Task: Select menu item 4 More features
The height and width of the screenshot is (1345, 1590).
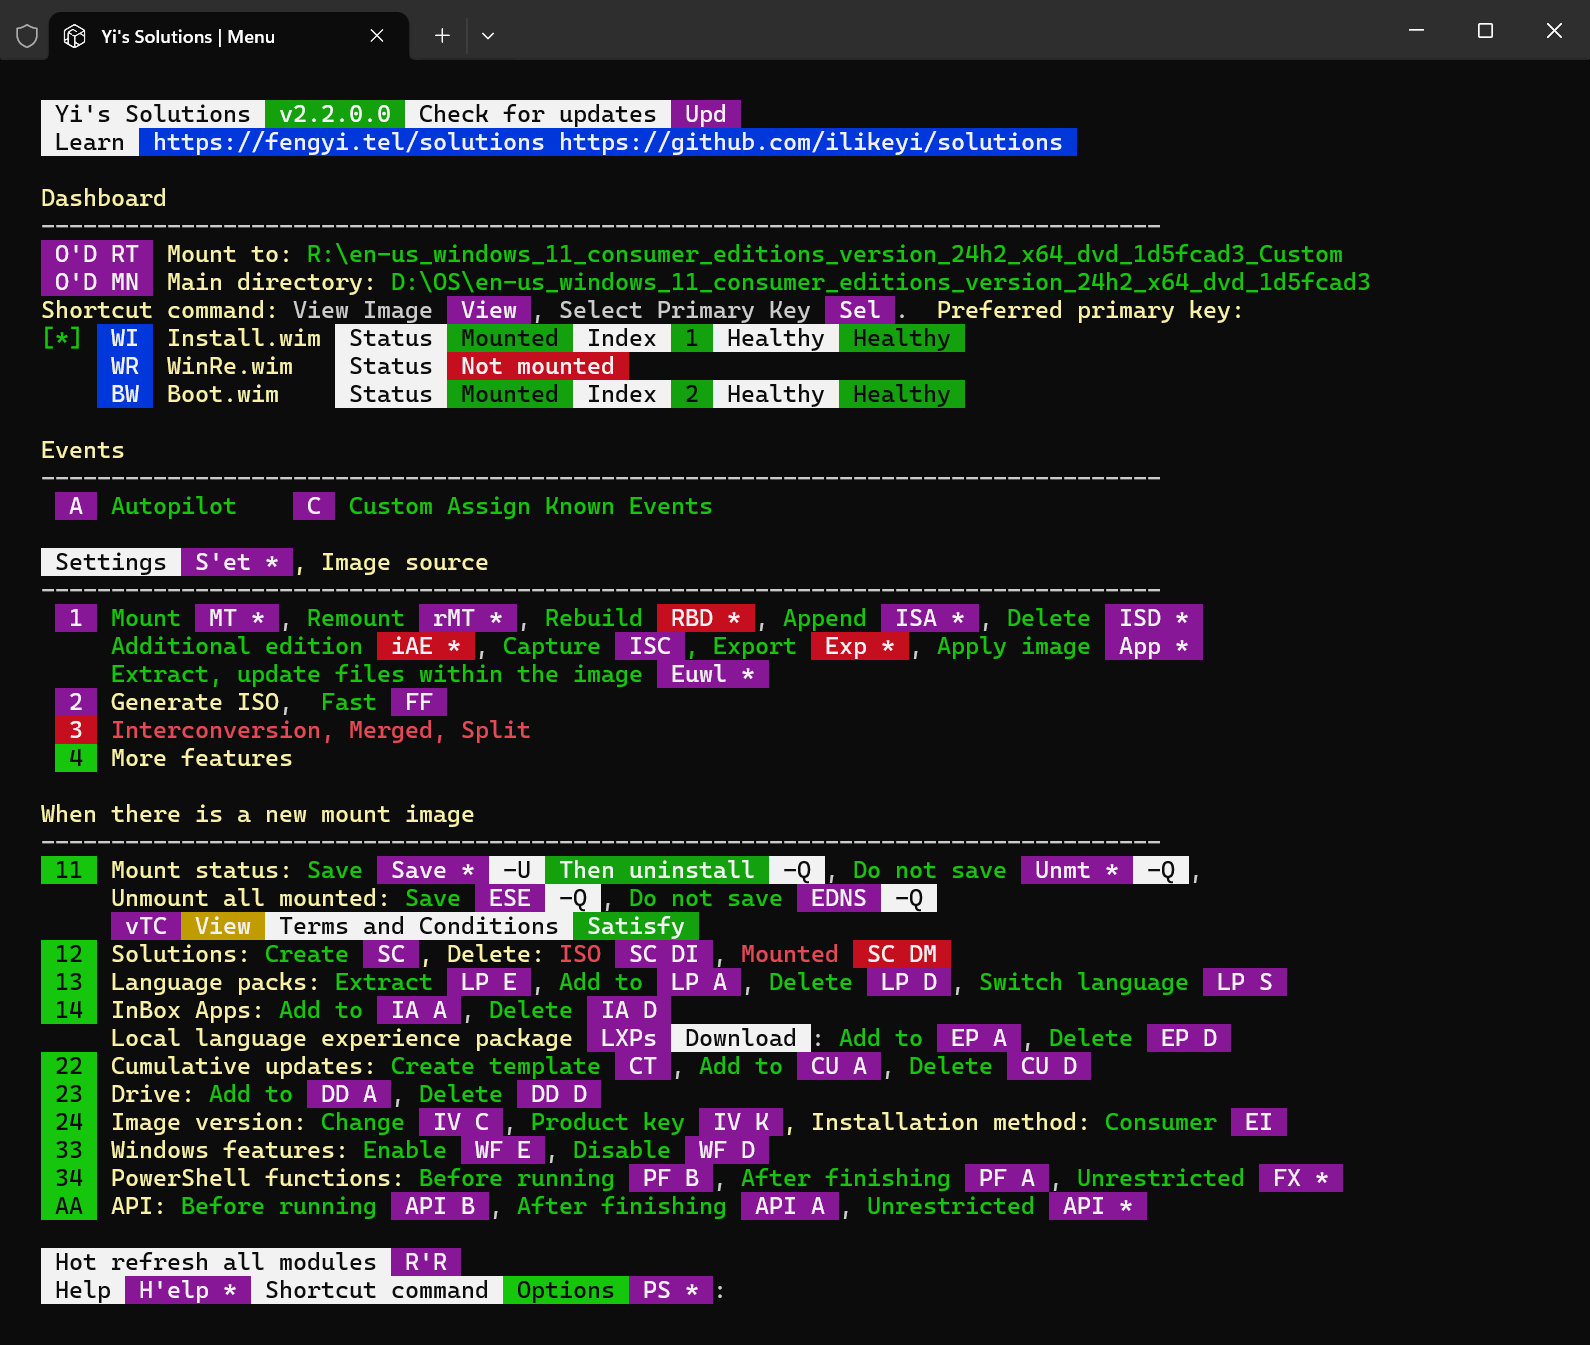Action: pos(76,758)
